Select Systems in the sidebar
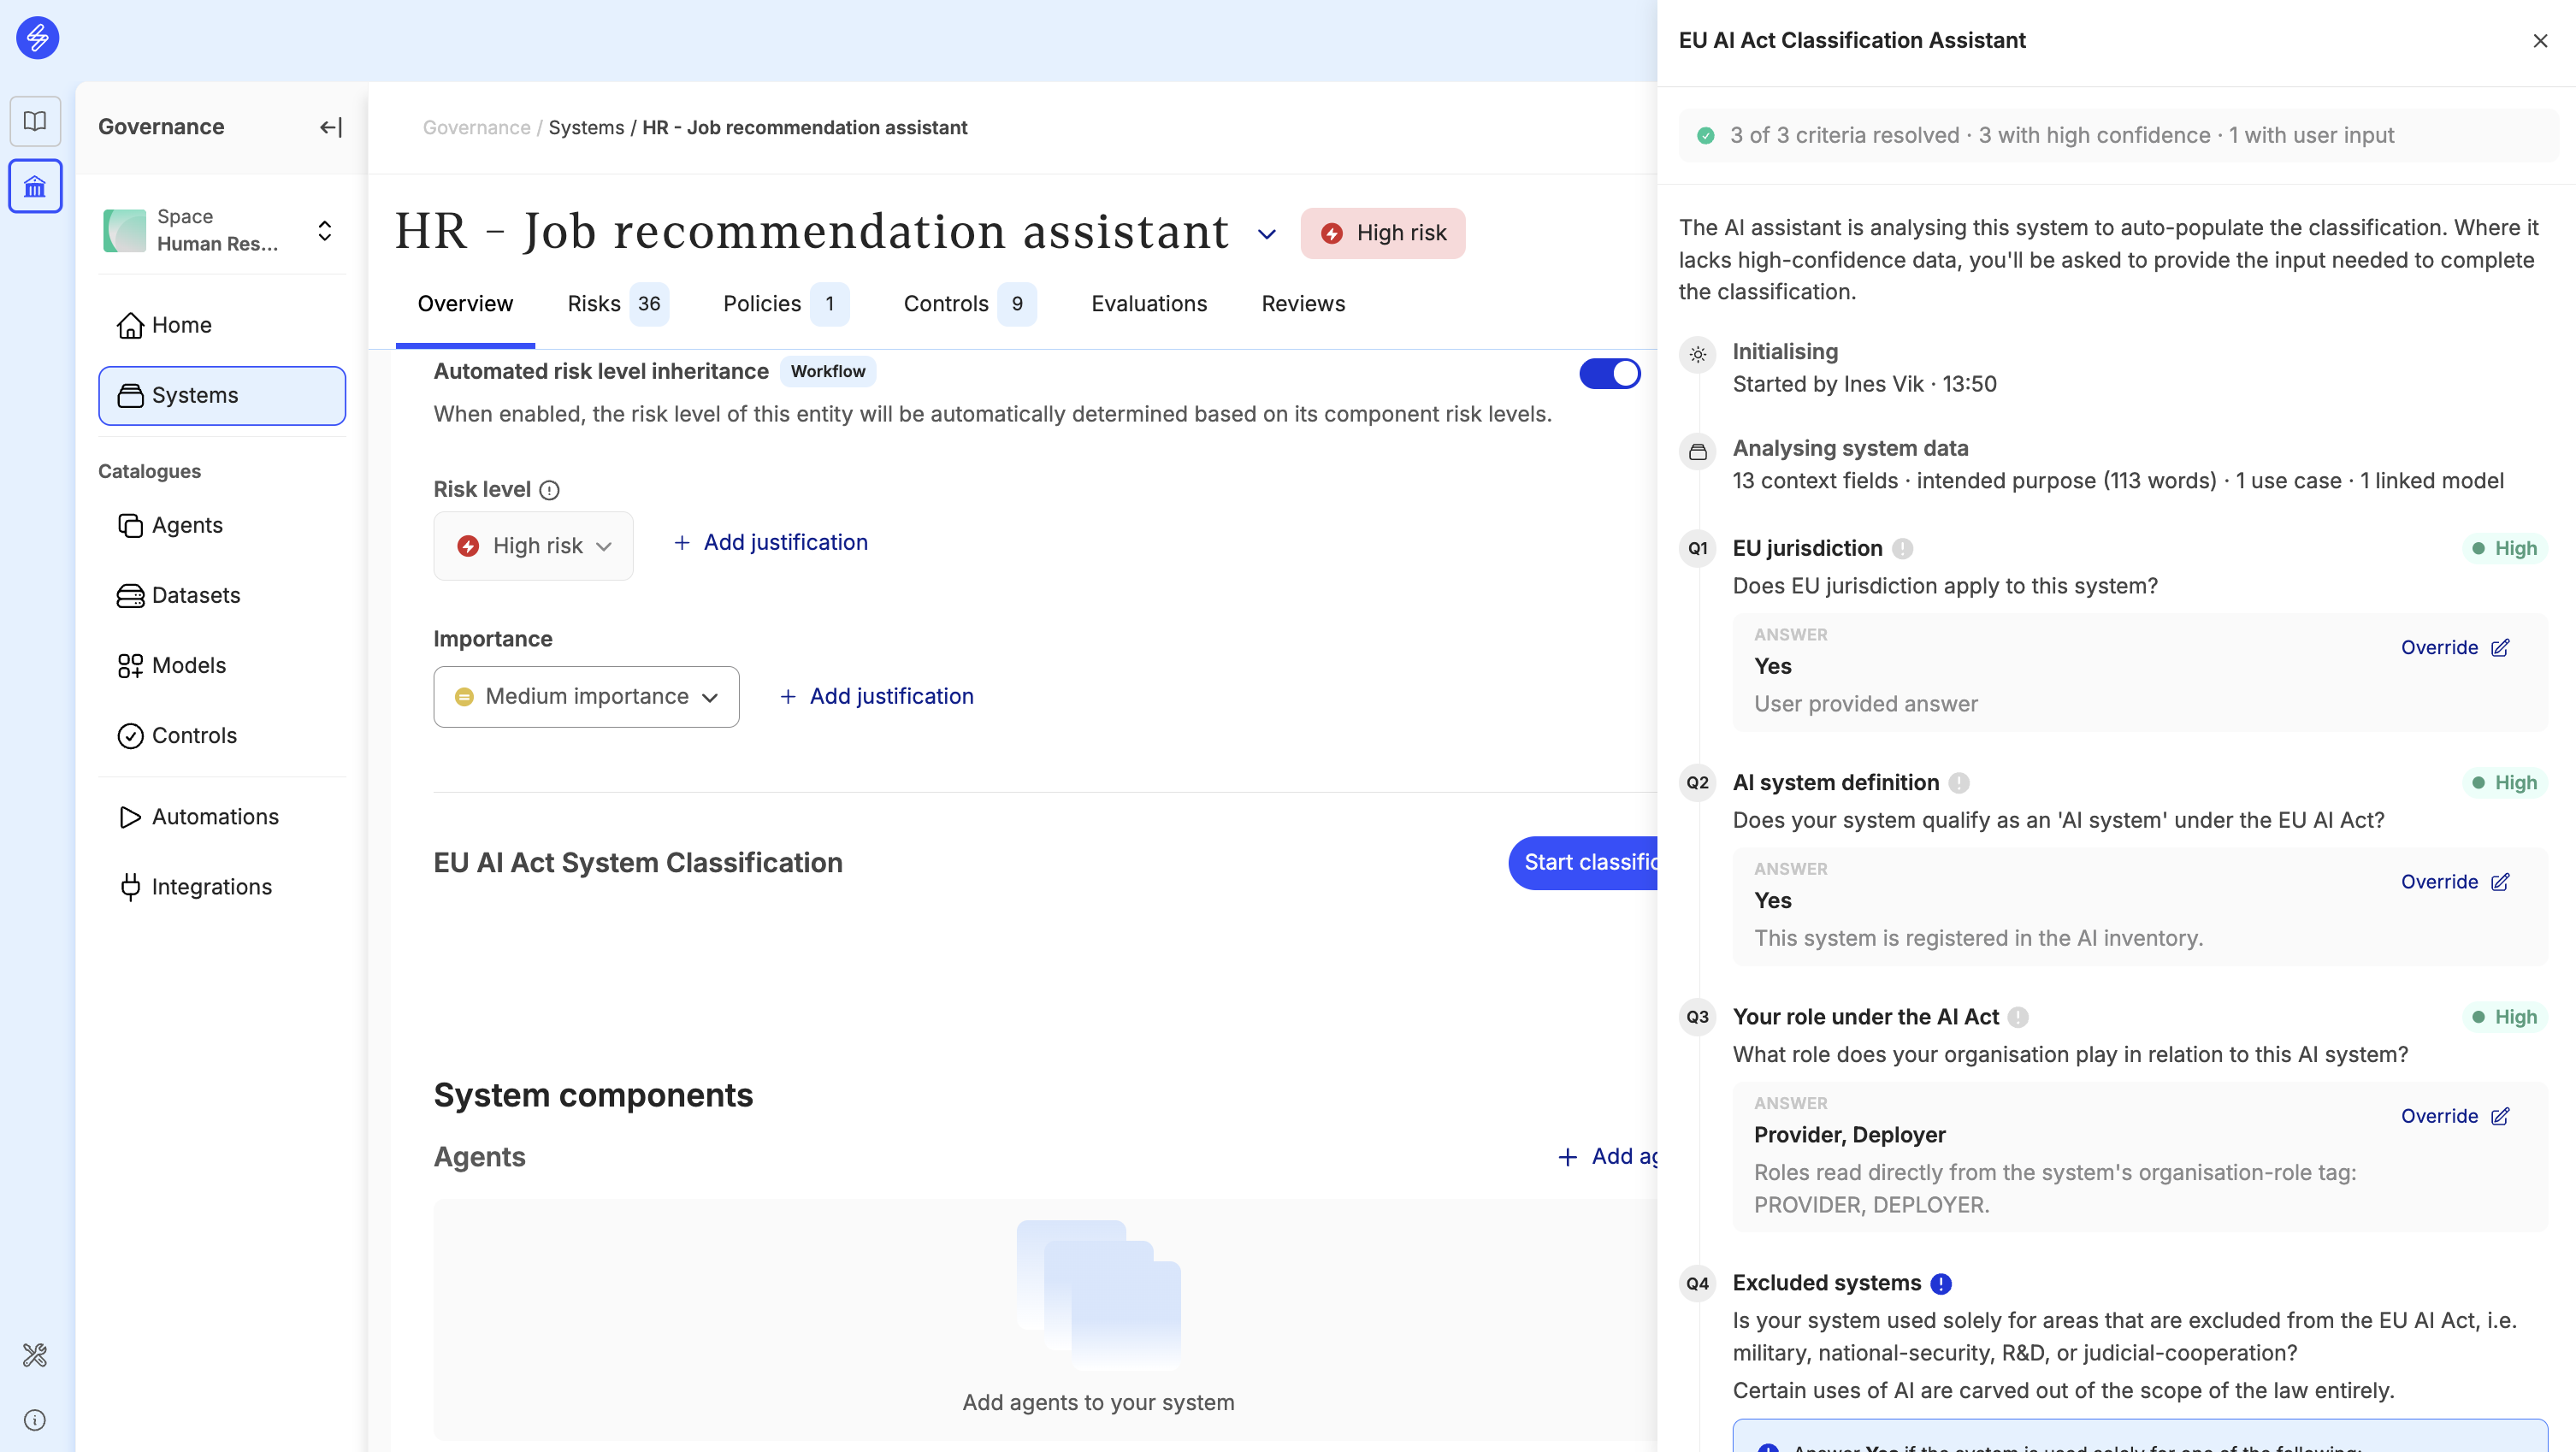 (x=222, y=395)
